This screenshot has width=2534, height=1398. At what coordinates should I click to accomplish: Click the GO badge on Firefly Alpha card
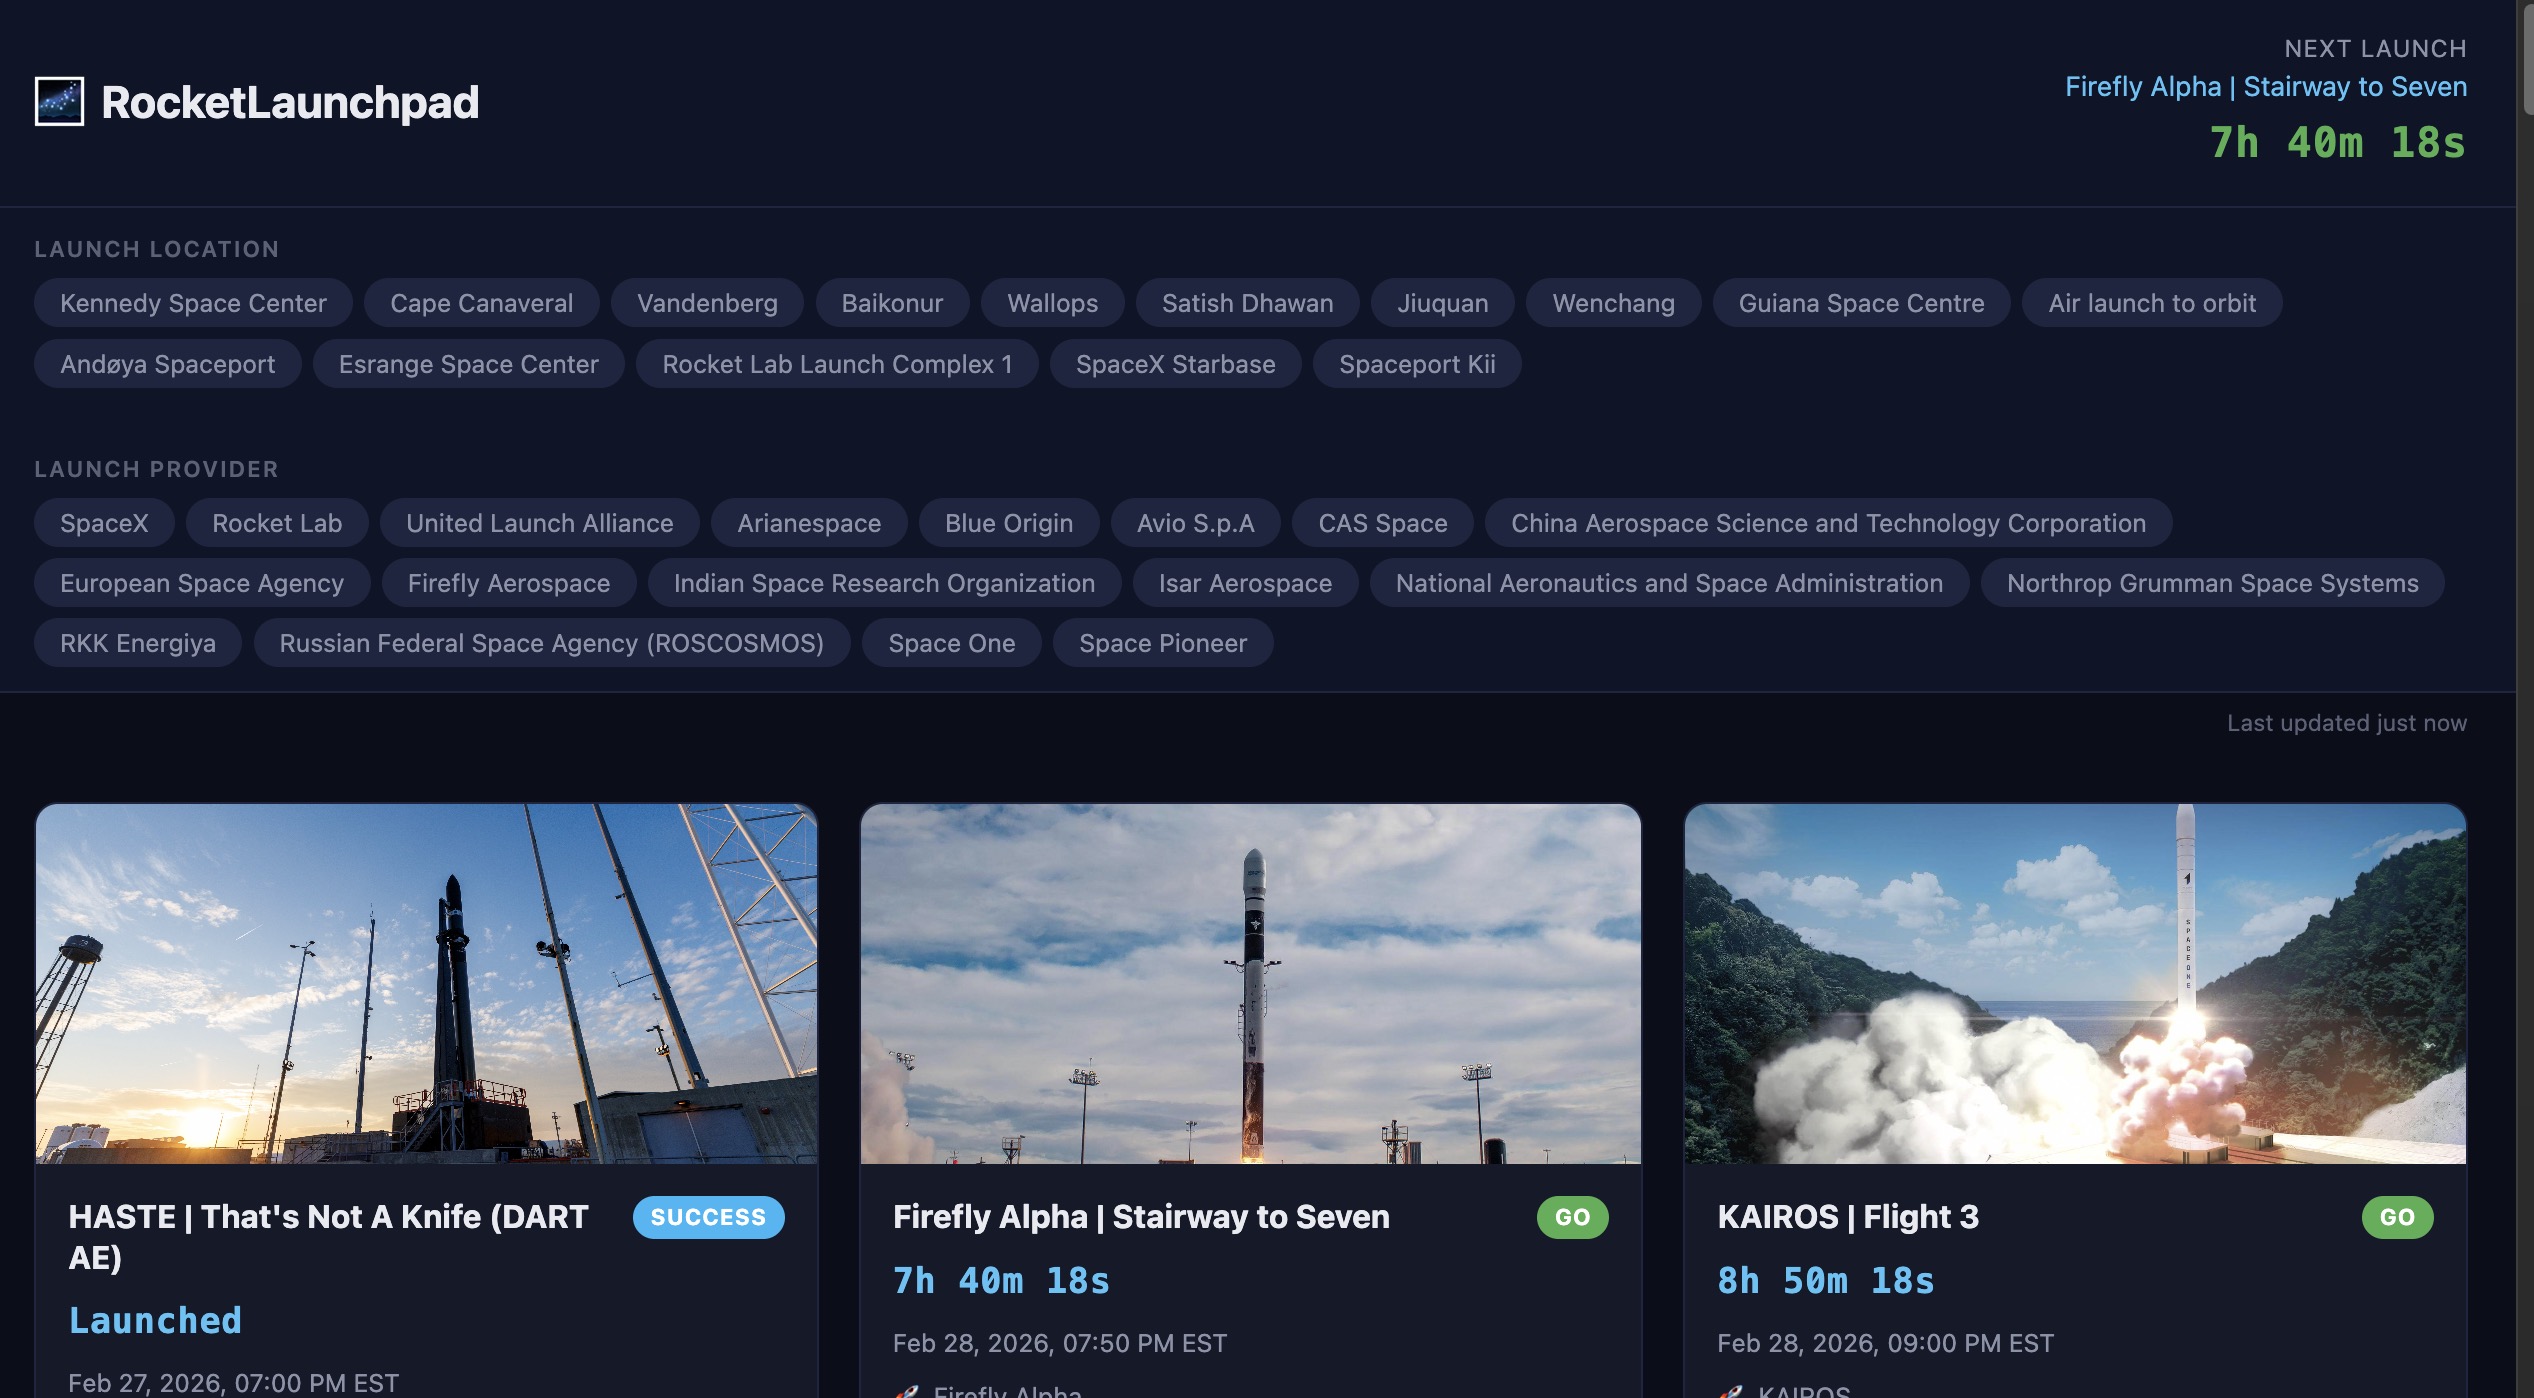(x=1572, y=1217)
